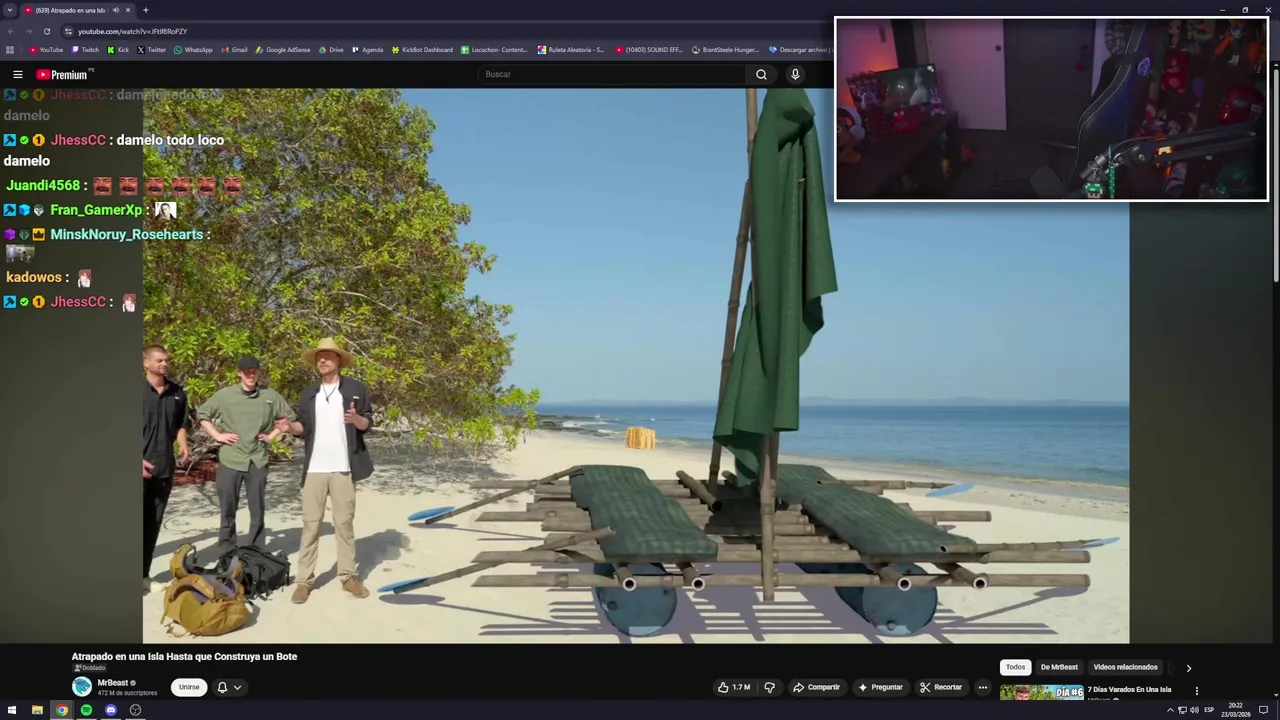
Task: Like the video with thumbs up
Action: pyautogui.click(x=733, y=687)
